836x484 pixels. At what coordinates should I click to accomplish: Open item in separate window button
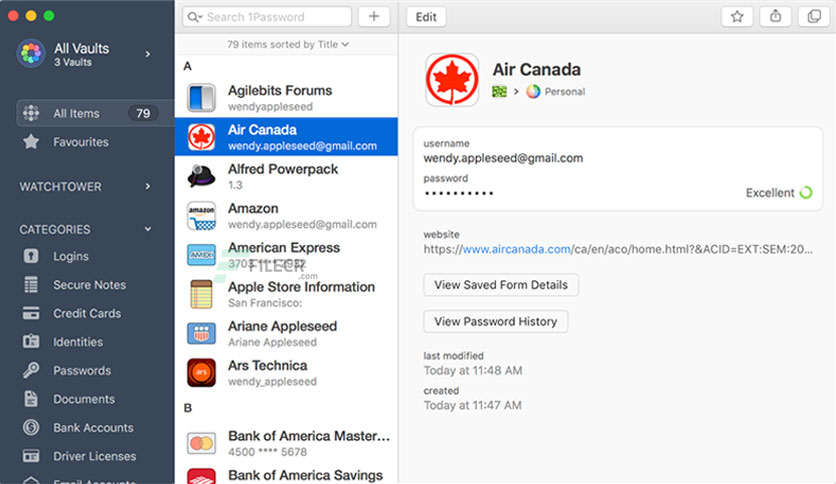click(814, 17)
